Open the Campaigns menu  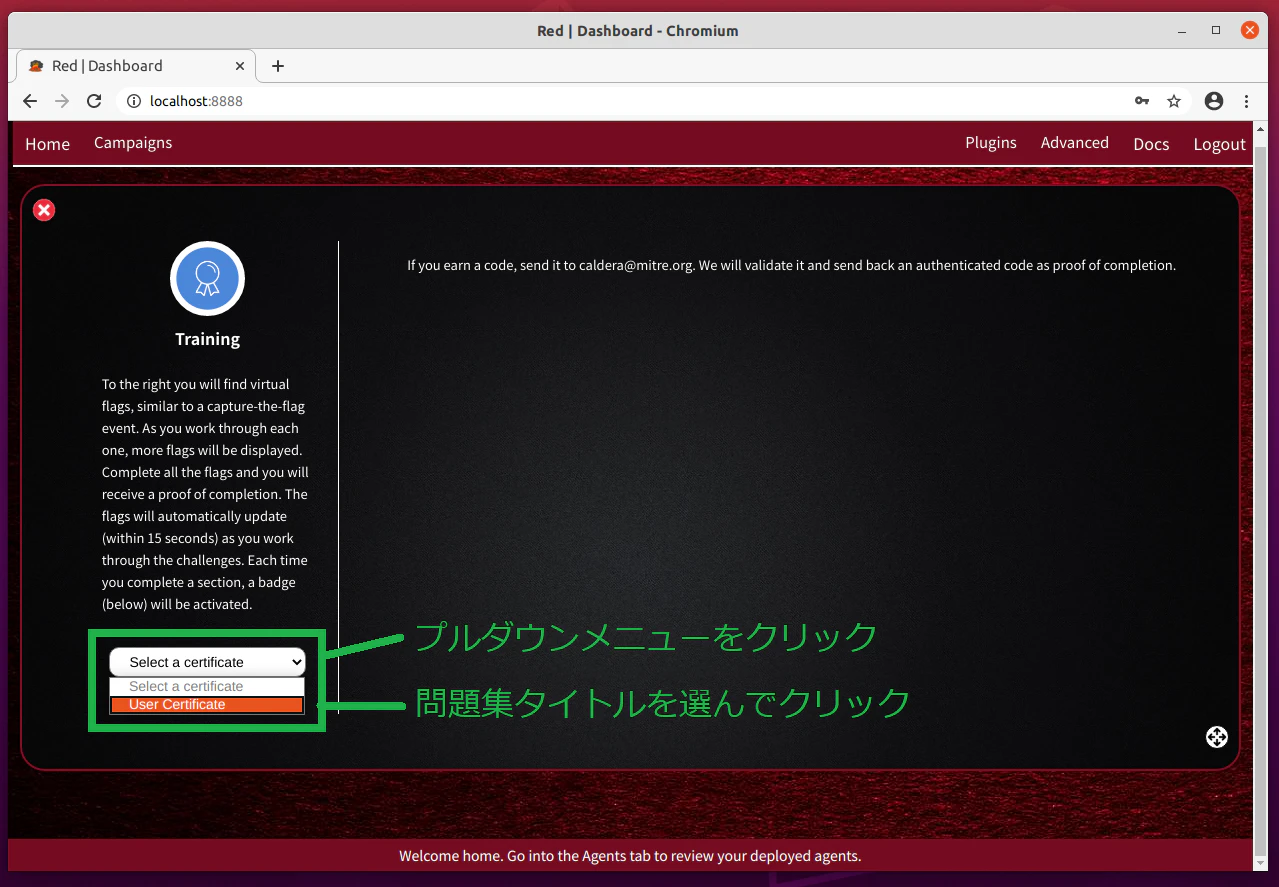133,143
